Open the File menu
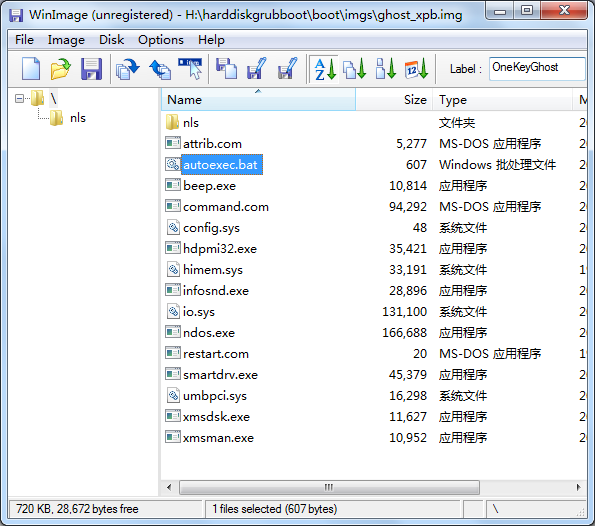 coord(24,39)
